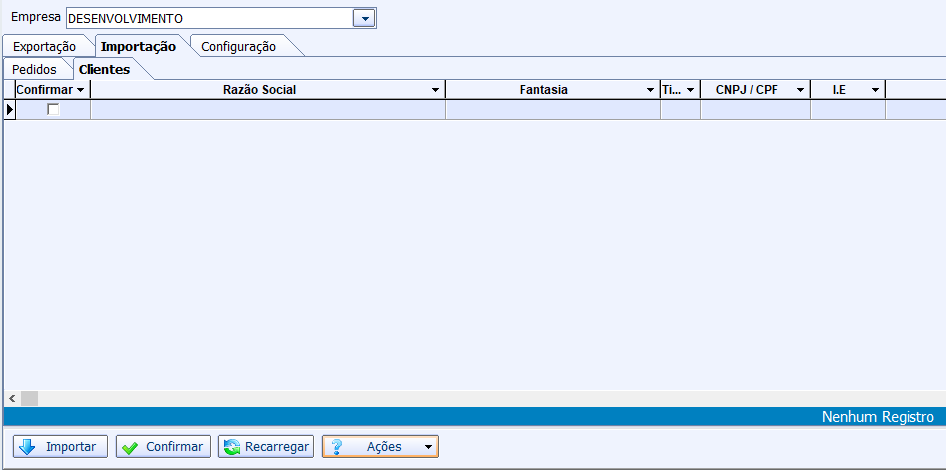The width and height of the screenshot is (946, 470).
Task: Open the Empresa combo box dropdown
Action: (364, 18)
